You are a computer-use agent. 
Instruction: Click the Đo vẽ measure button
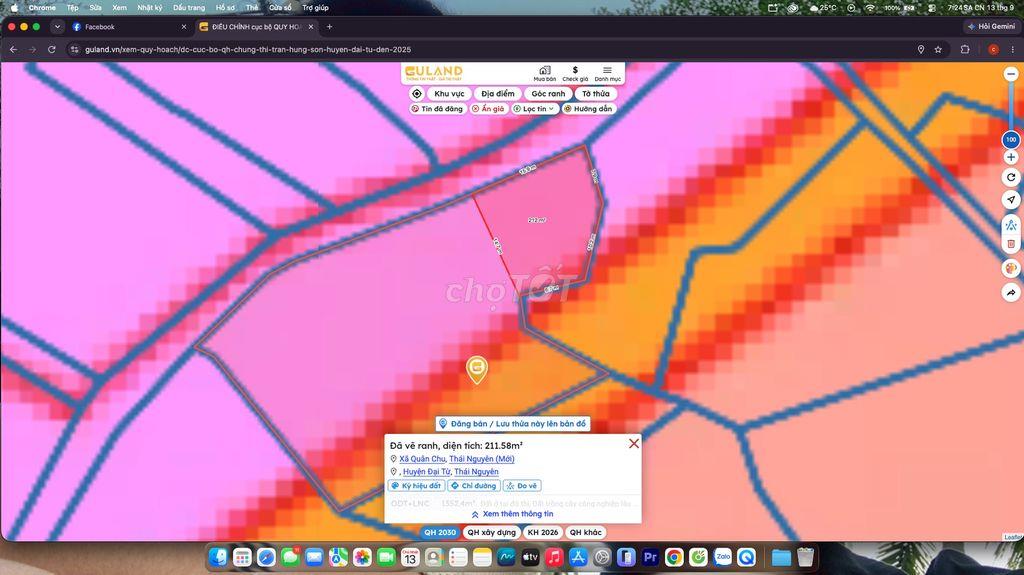click(522, 485)
